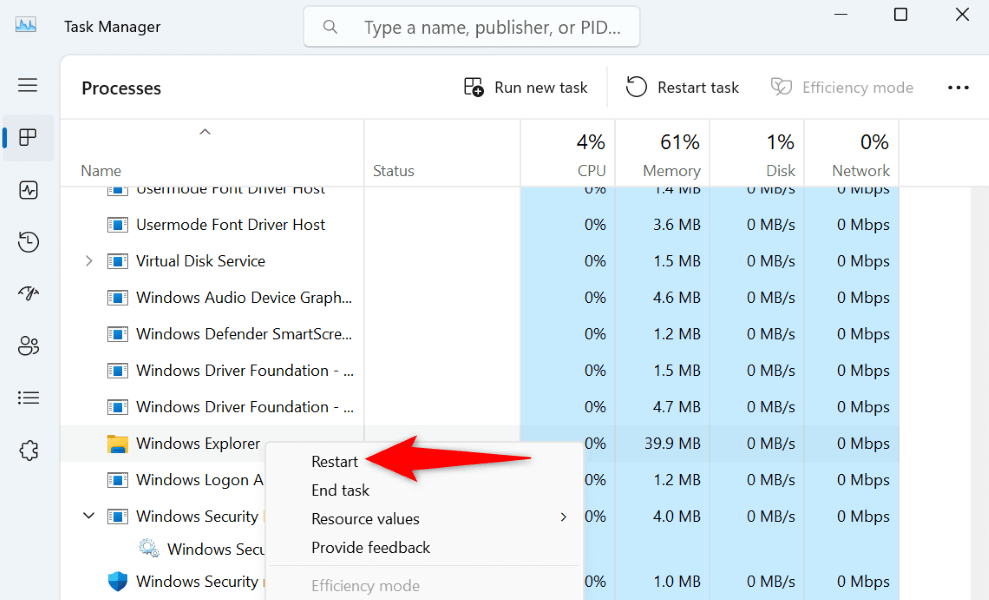Screen dimensions: 989x600
Task: Open the Services page in sidebar
Action: click(28, 450)
